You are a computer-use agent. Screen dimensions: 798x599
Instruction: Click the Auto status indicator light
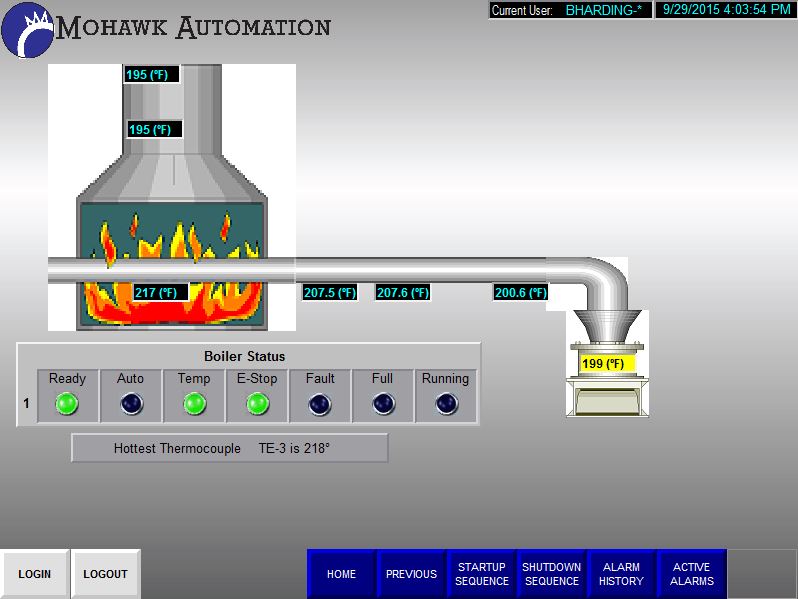(x=132, y=404)
